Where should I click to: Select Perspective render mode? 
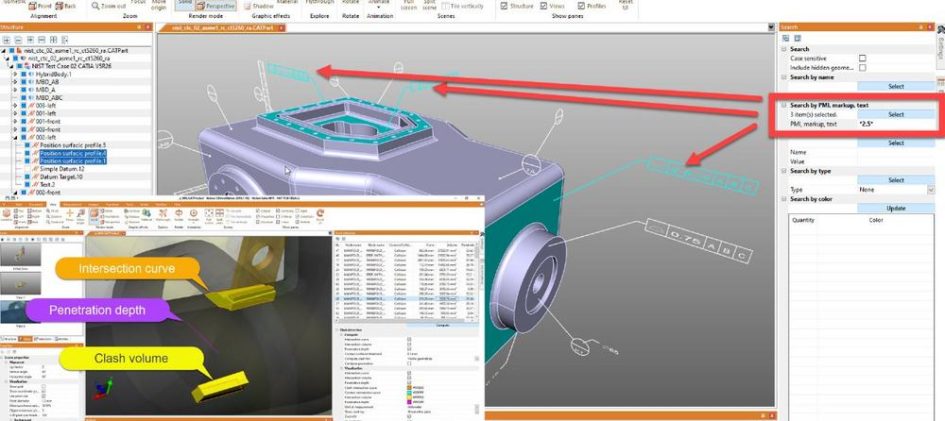[217, 4]
